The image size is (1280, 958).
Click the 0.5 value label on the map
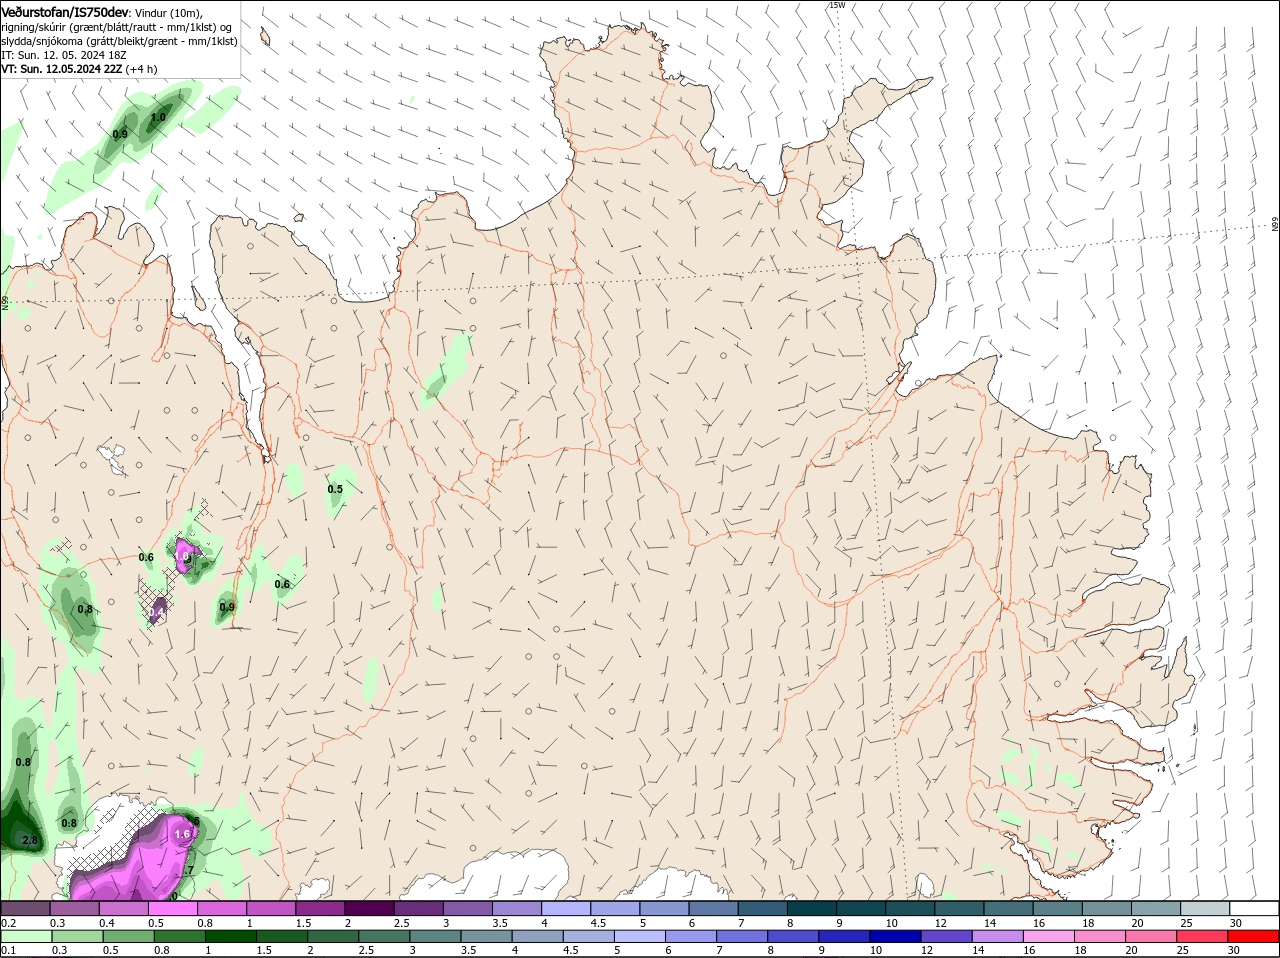(x=335, y=489)
